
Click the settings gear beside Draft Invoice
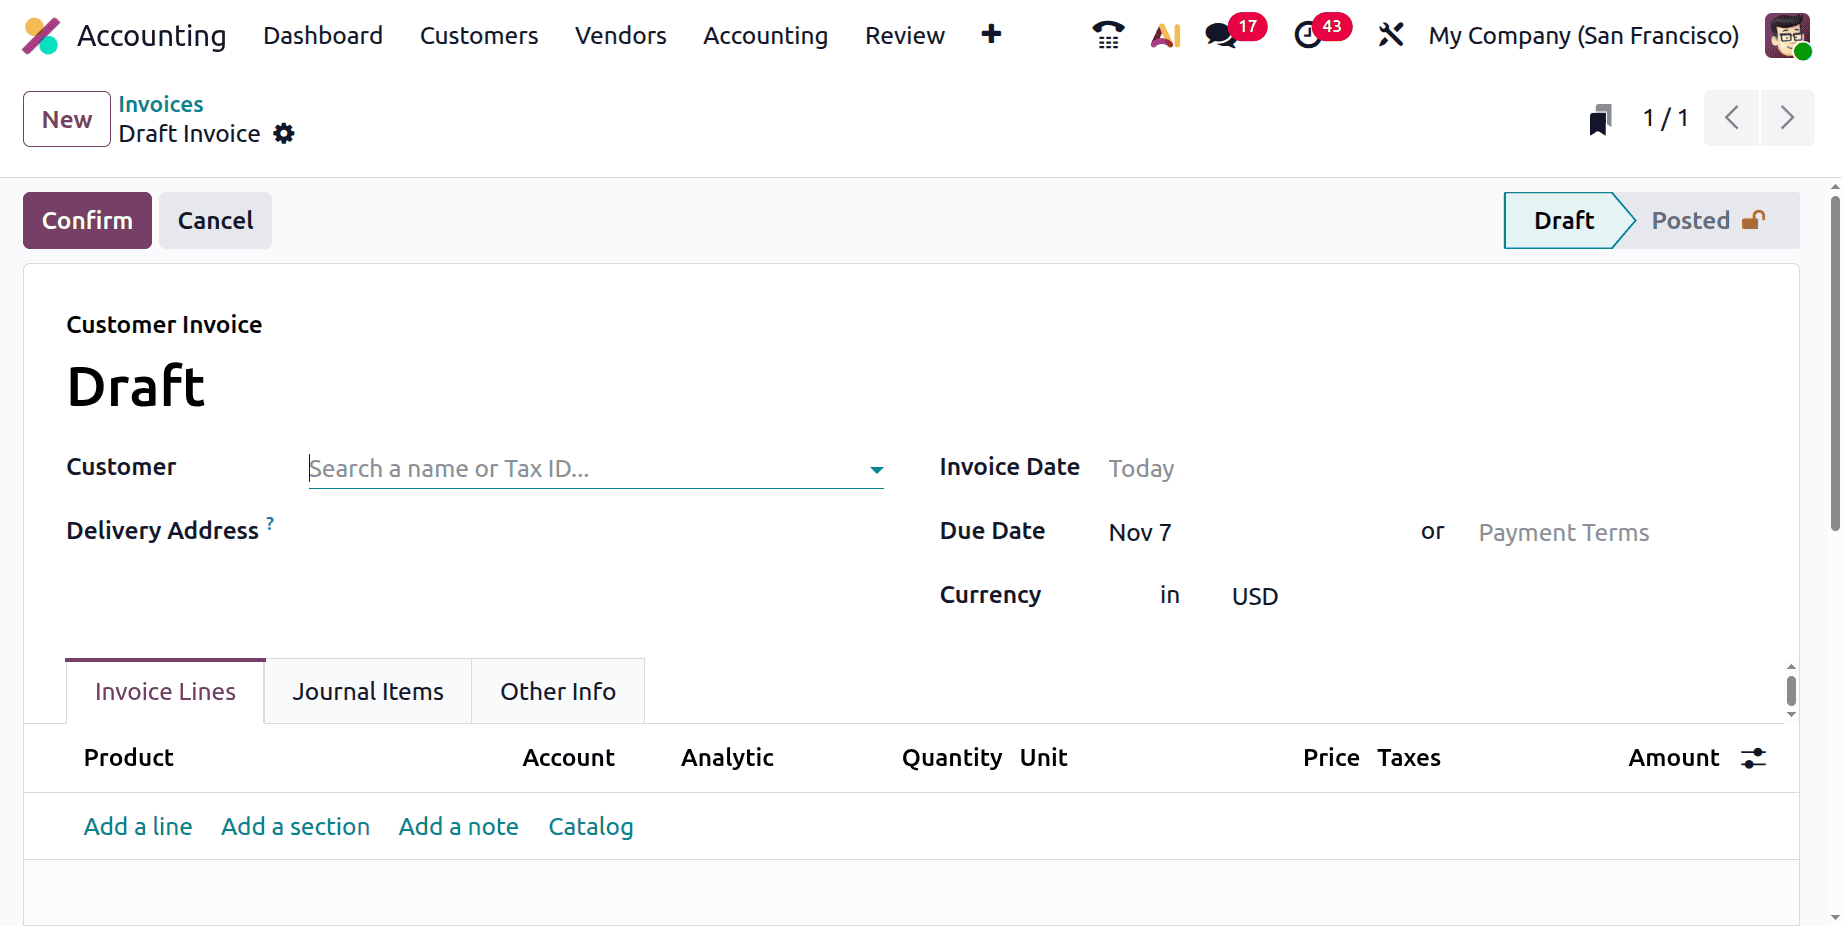coord(283,133)
